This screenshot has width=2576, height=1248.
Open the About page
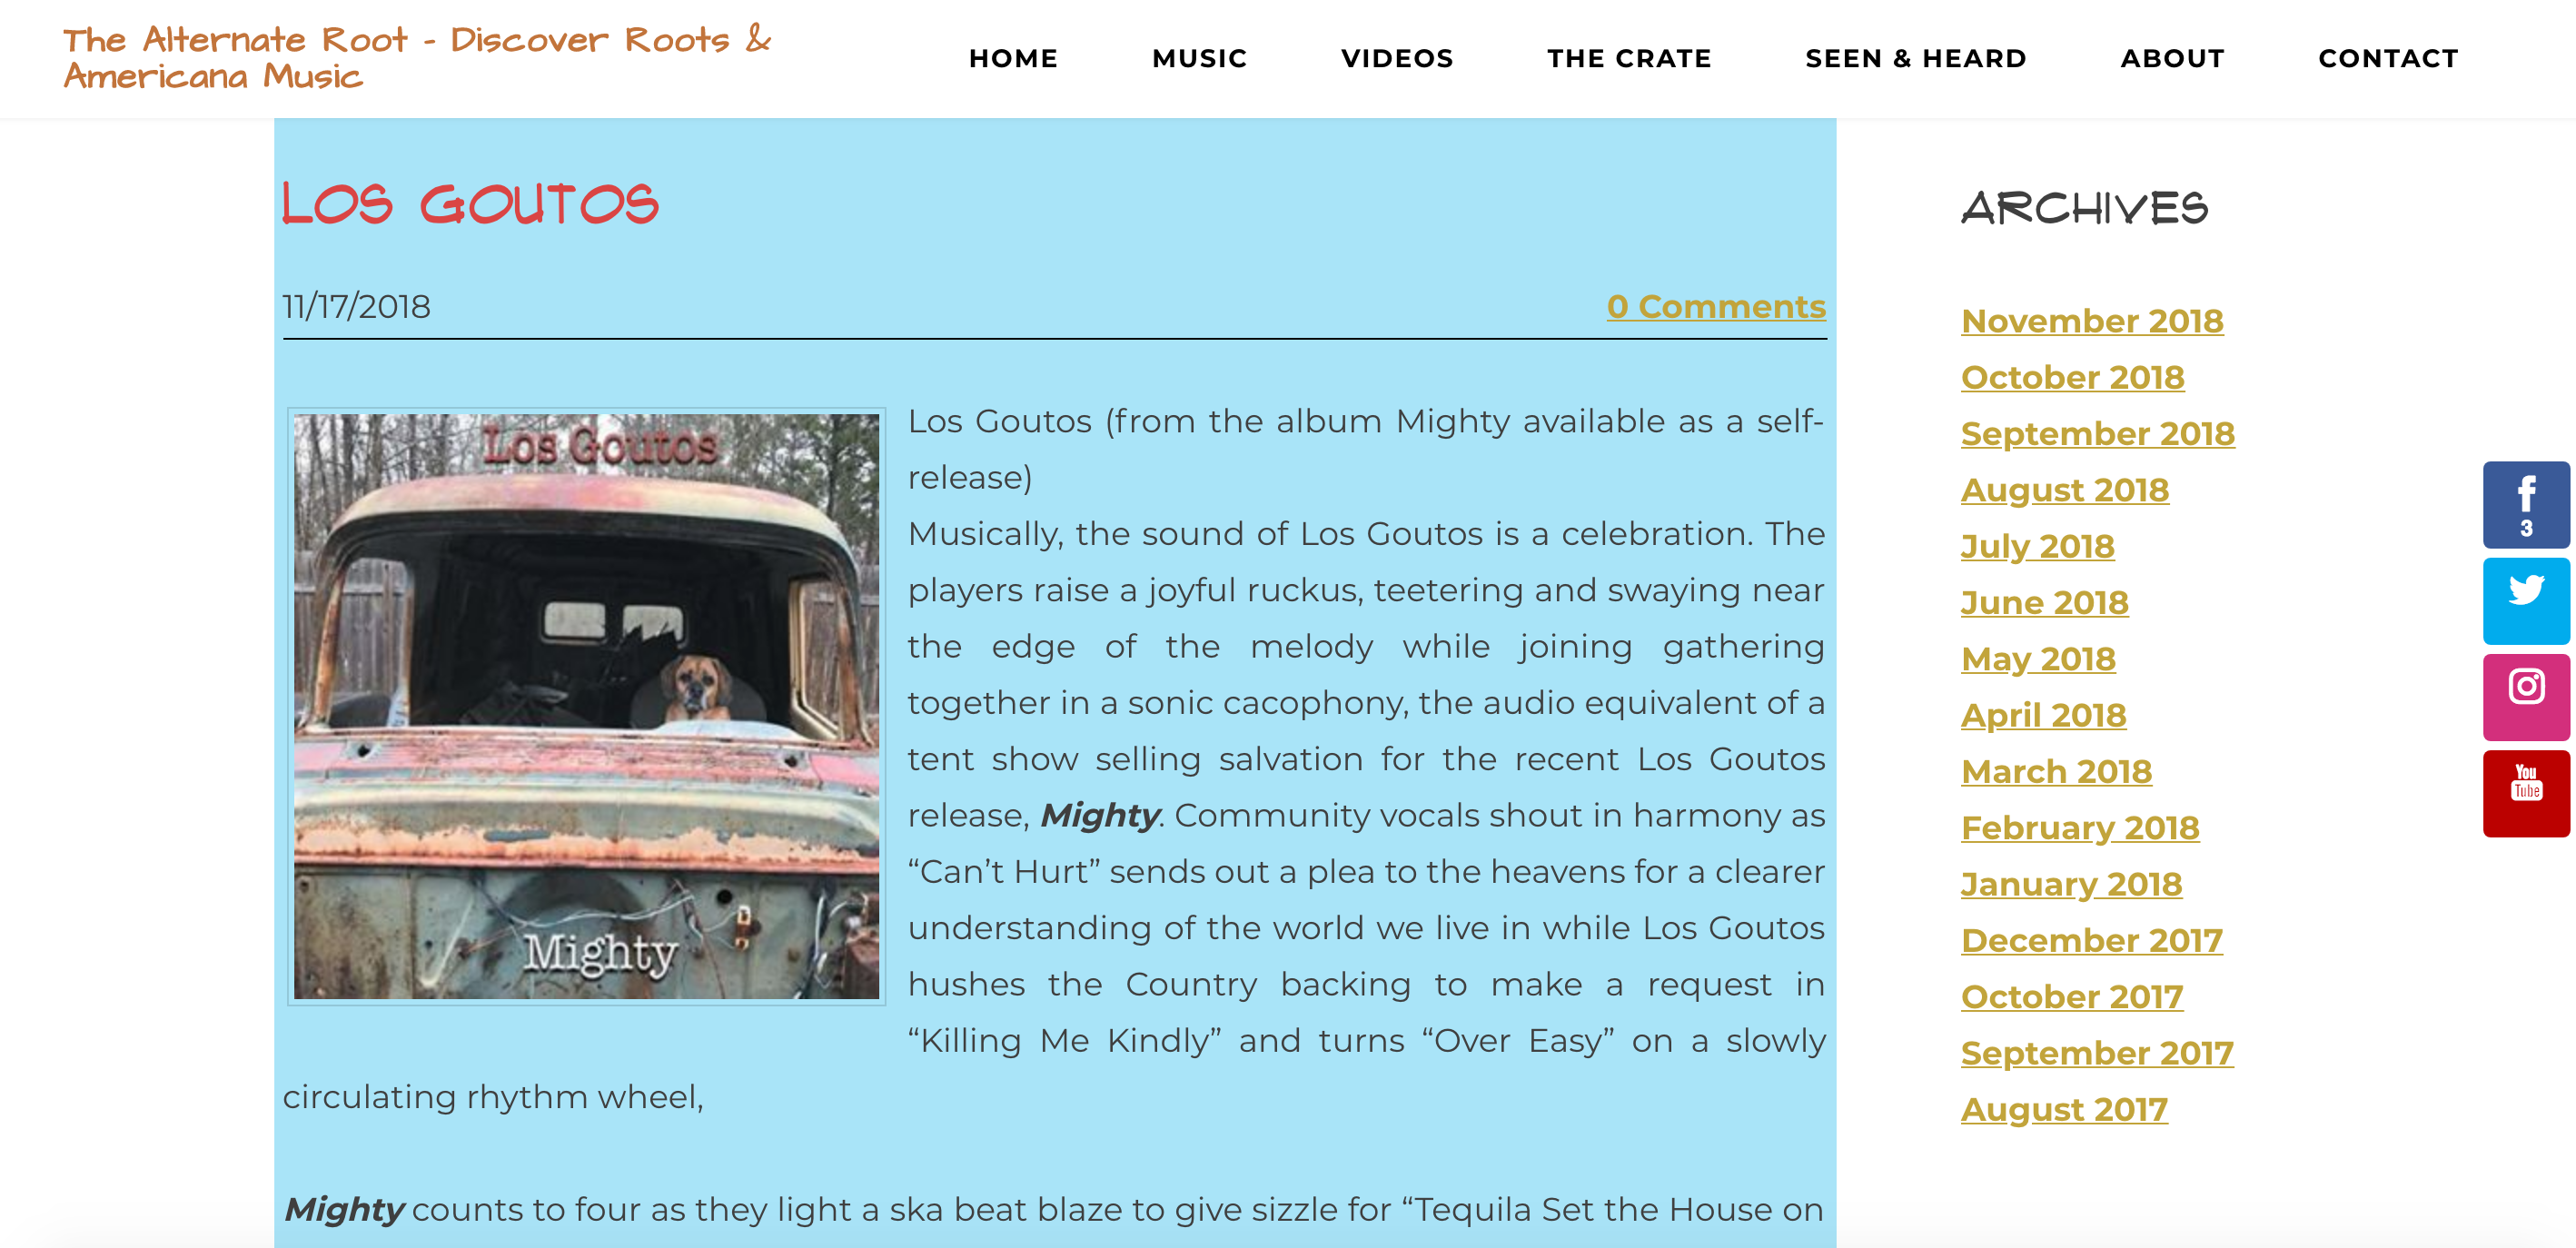(2172, 59)
